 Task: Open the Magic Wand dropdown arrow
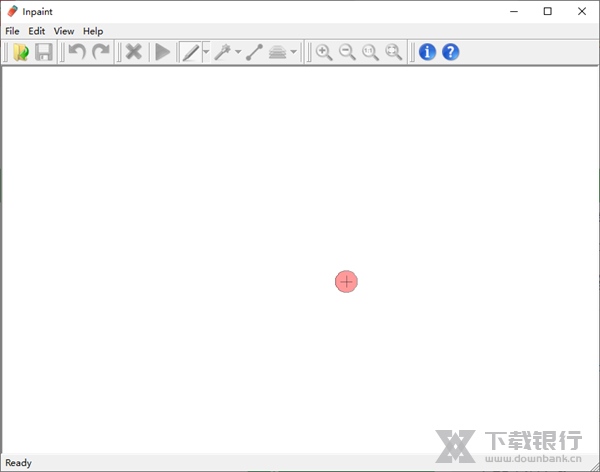[238, 52]
